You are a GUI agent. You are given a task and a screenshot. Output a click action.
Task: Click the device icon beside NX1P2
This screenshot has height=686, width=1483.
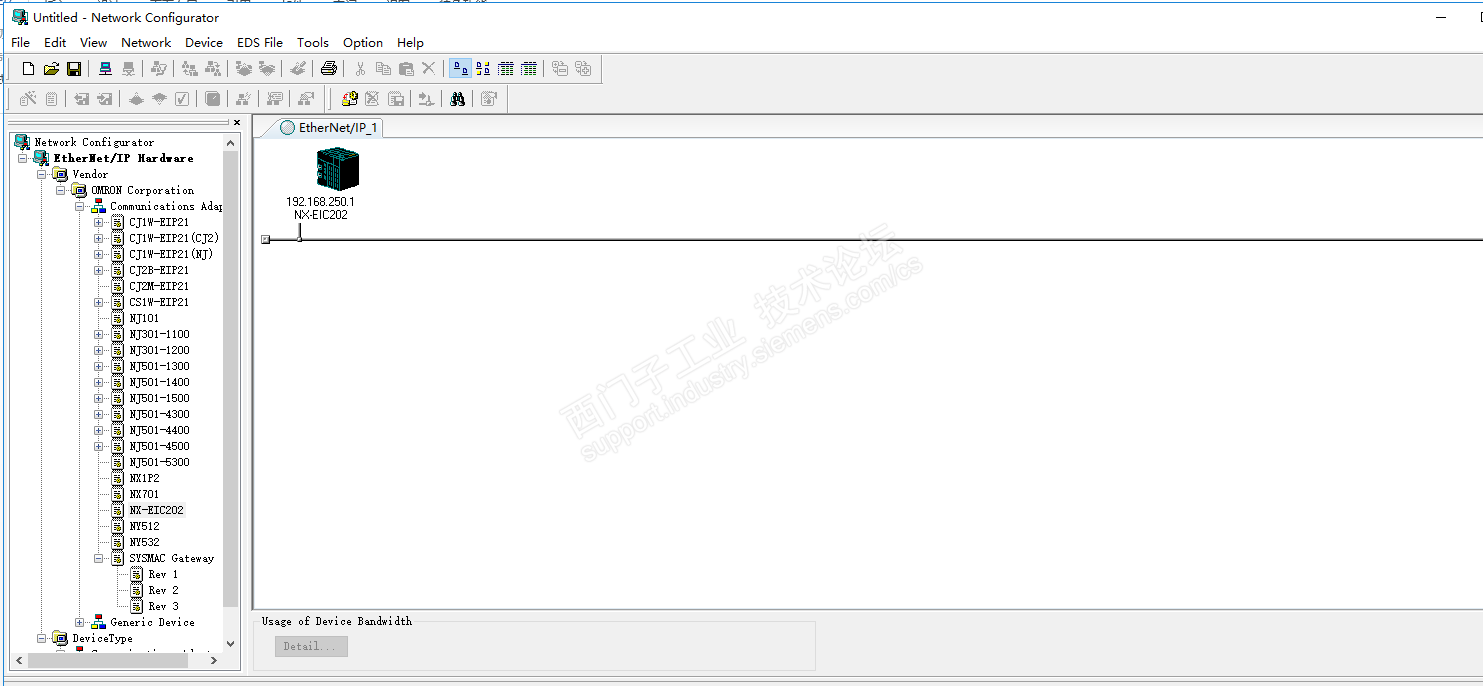[x=118, y=478]
